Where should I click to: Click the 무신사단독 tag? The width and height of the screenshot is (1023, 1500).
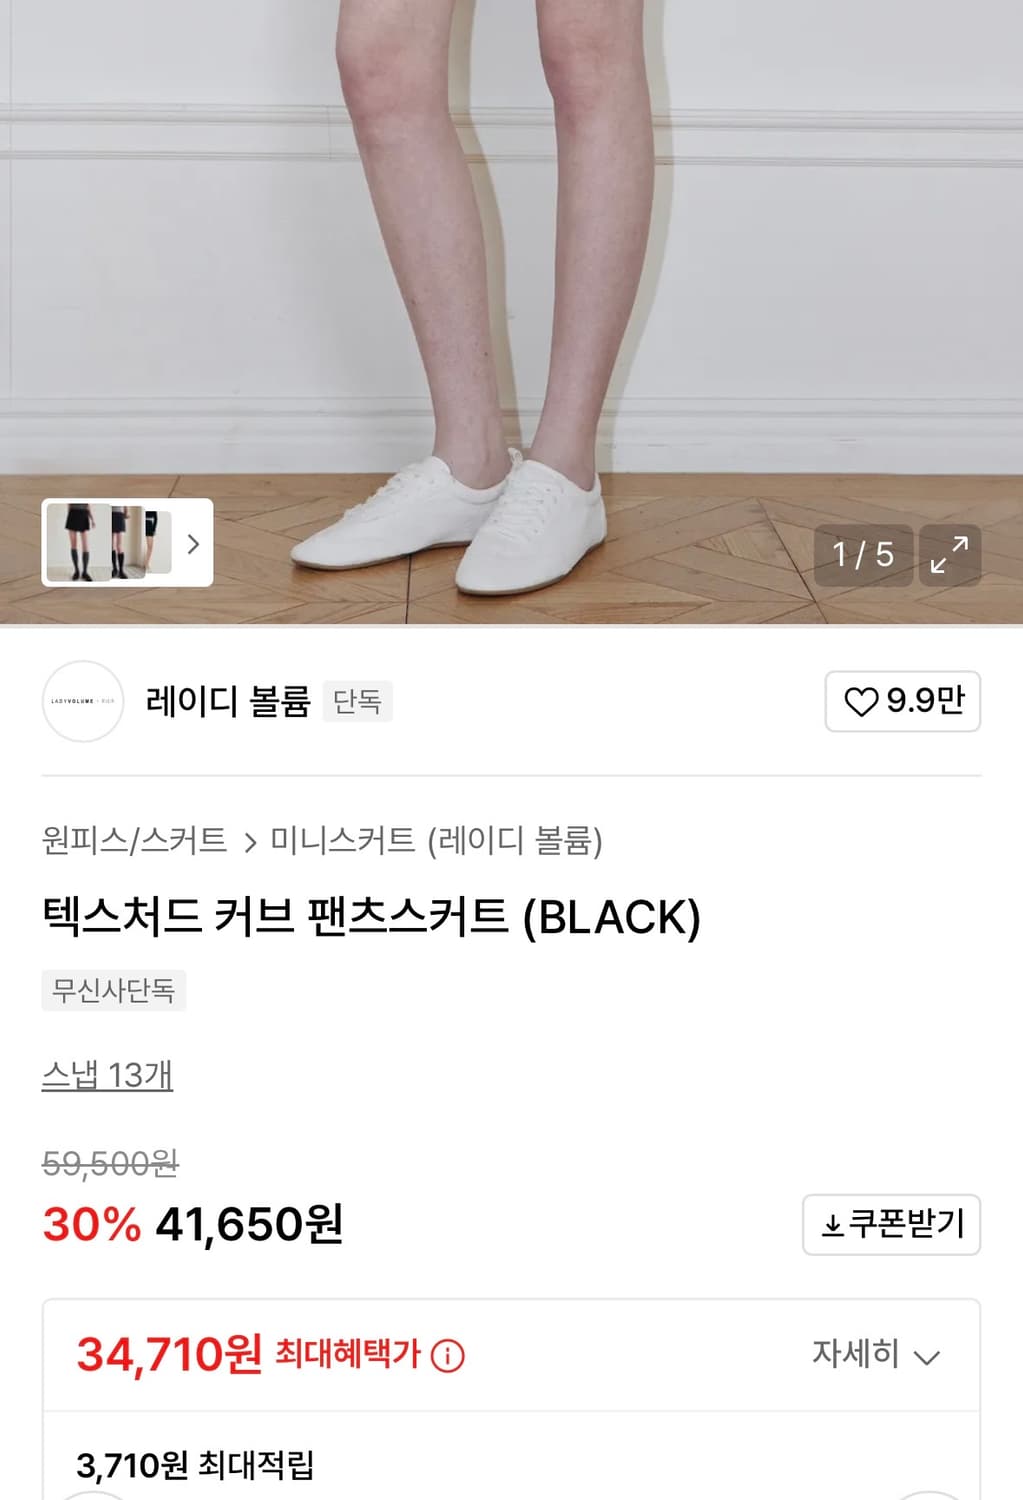[113, 990]
